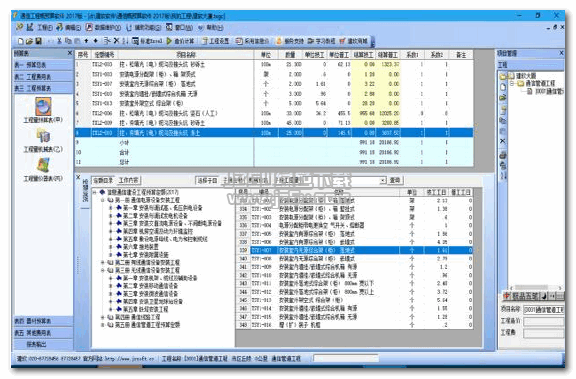Open 学习教程 tutorial toolbar button
This screenshot has width=576, height=379.
pyautogui.click(x=321, y=41)
